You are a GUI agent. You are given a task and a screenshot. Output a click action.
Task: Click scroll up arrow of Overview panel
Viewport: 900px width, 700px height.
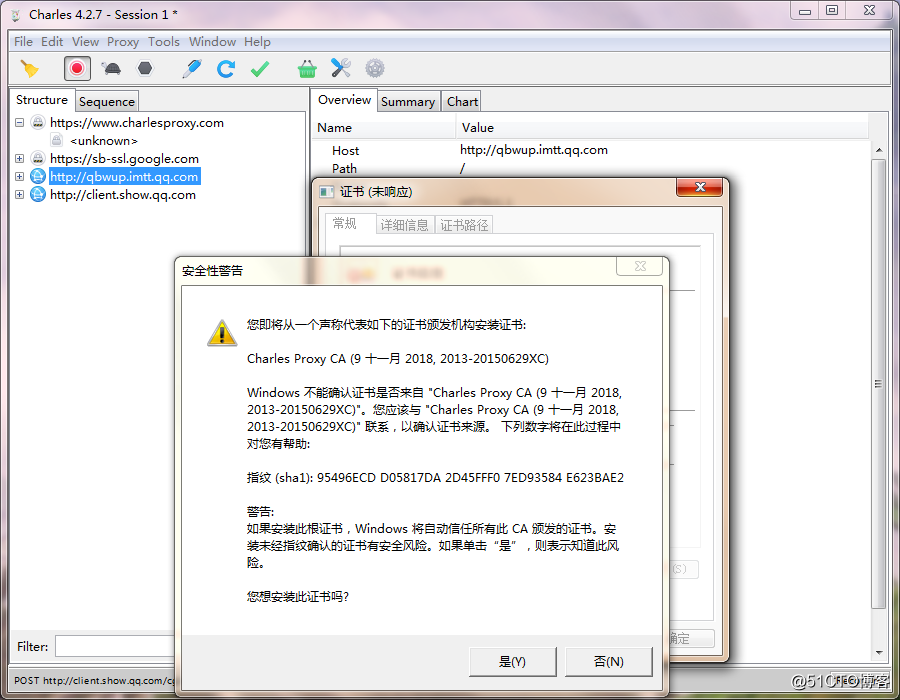(x=879, y=150)
